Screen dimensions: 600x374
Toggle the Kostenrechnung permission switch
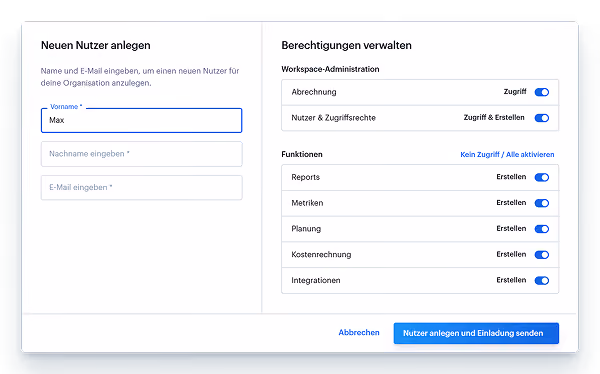point(541,255)
